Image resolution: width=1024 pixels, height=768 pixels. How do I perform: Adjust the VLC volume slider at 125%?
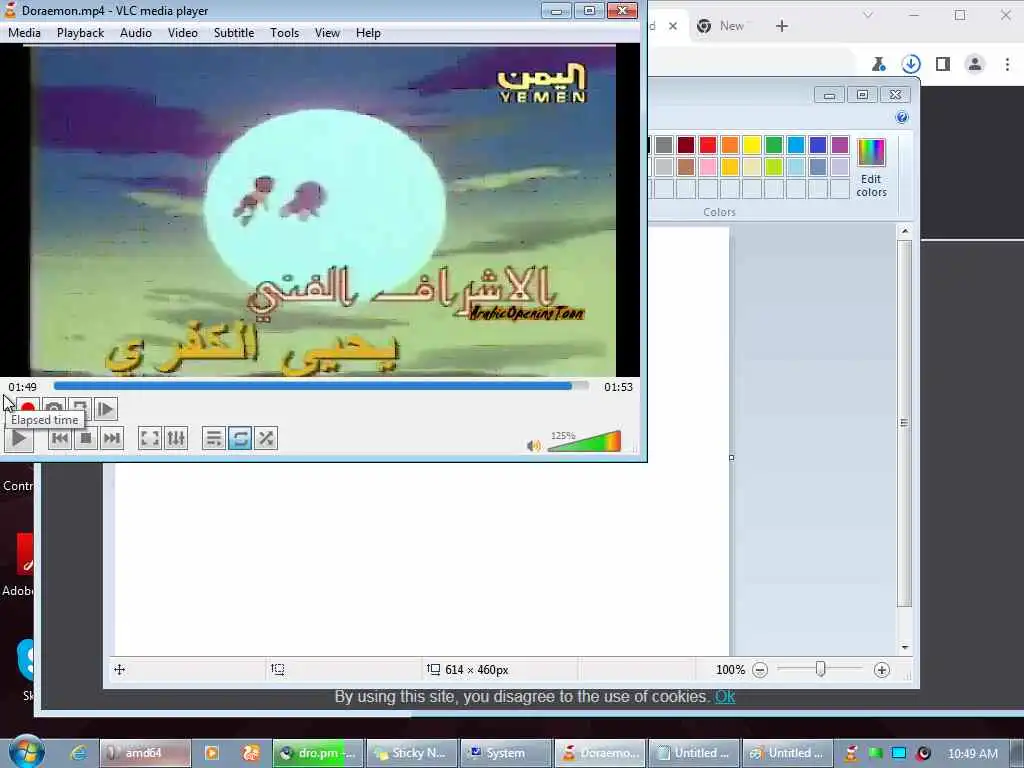[x=584, y=441]
